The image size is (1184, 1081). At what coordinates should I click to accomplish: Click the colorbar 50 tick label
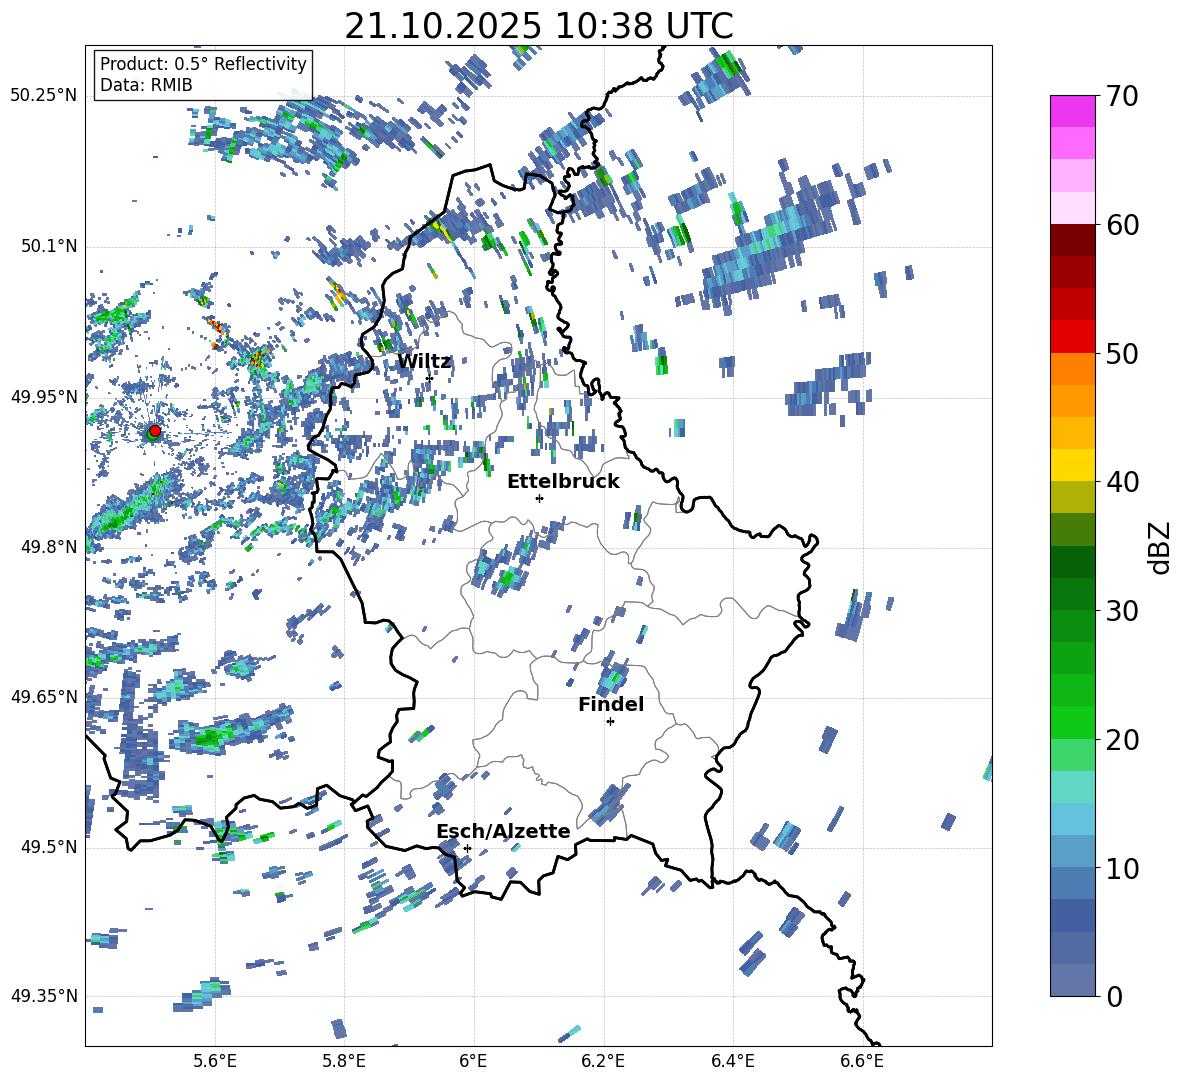point(1122,354)
